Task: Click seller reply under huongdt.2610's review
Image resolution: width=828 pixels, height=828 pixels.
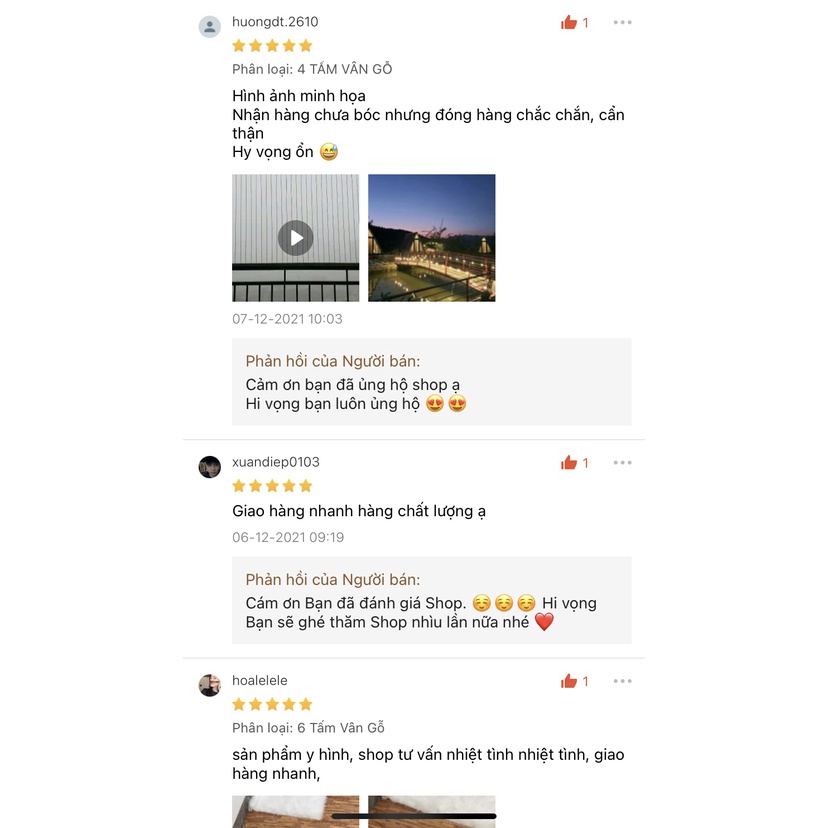Action: pos(431,382)
